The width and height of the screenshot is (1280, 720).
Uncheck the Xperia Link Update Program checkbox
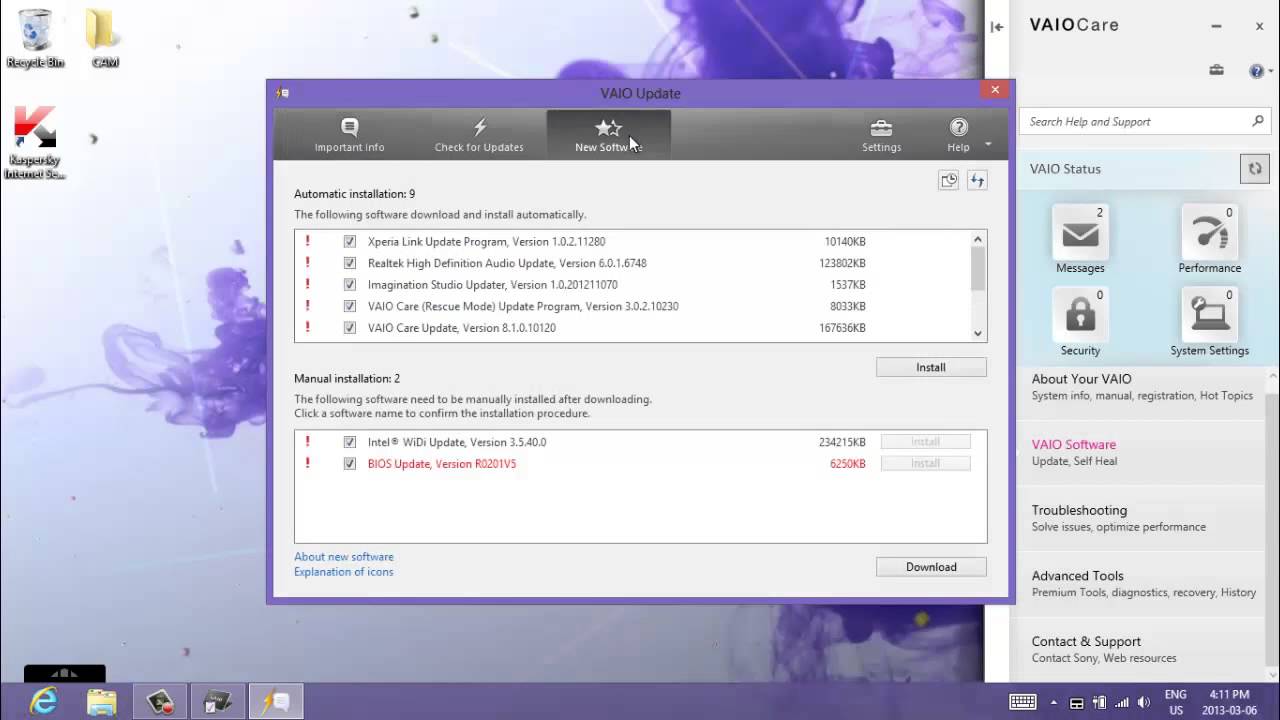[350, 241]
